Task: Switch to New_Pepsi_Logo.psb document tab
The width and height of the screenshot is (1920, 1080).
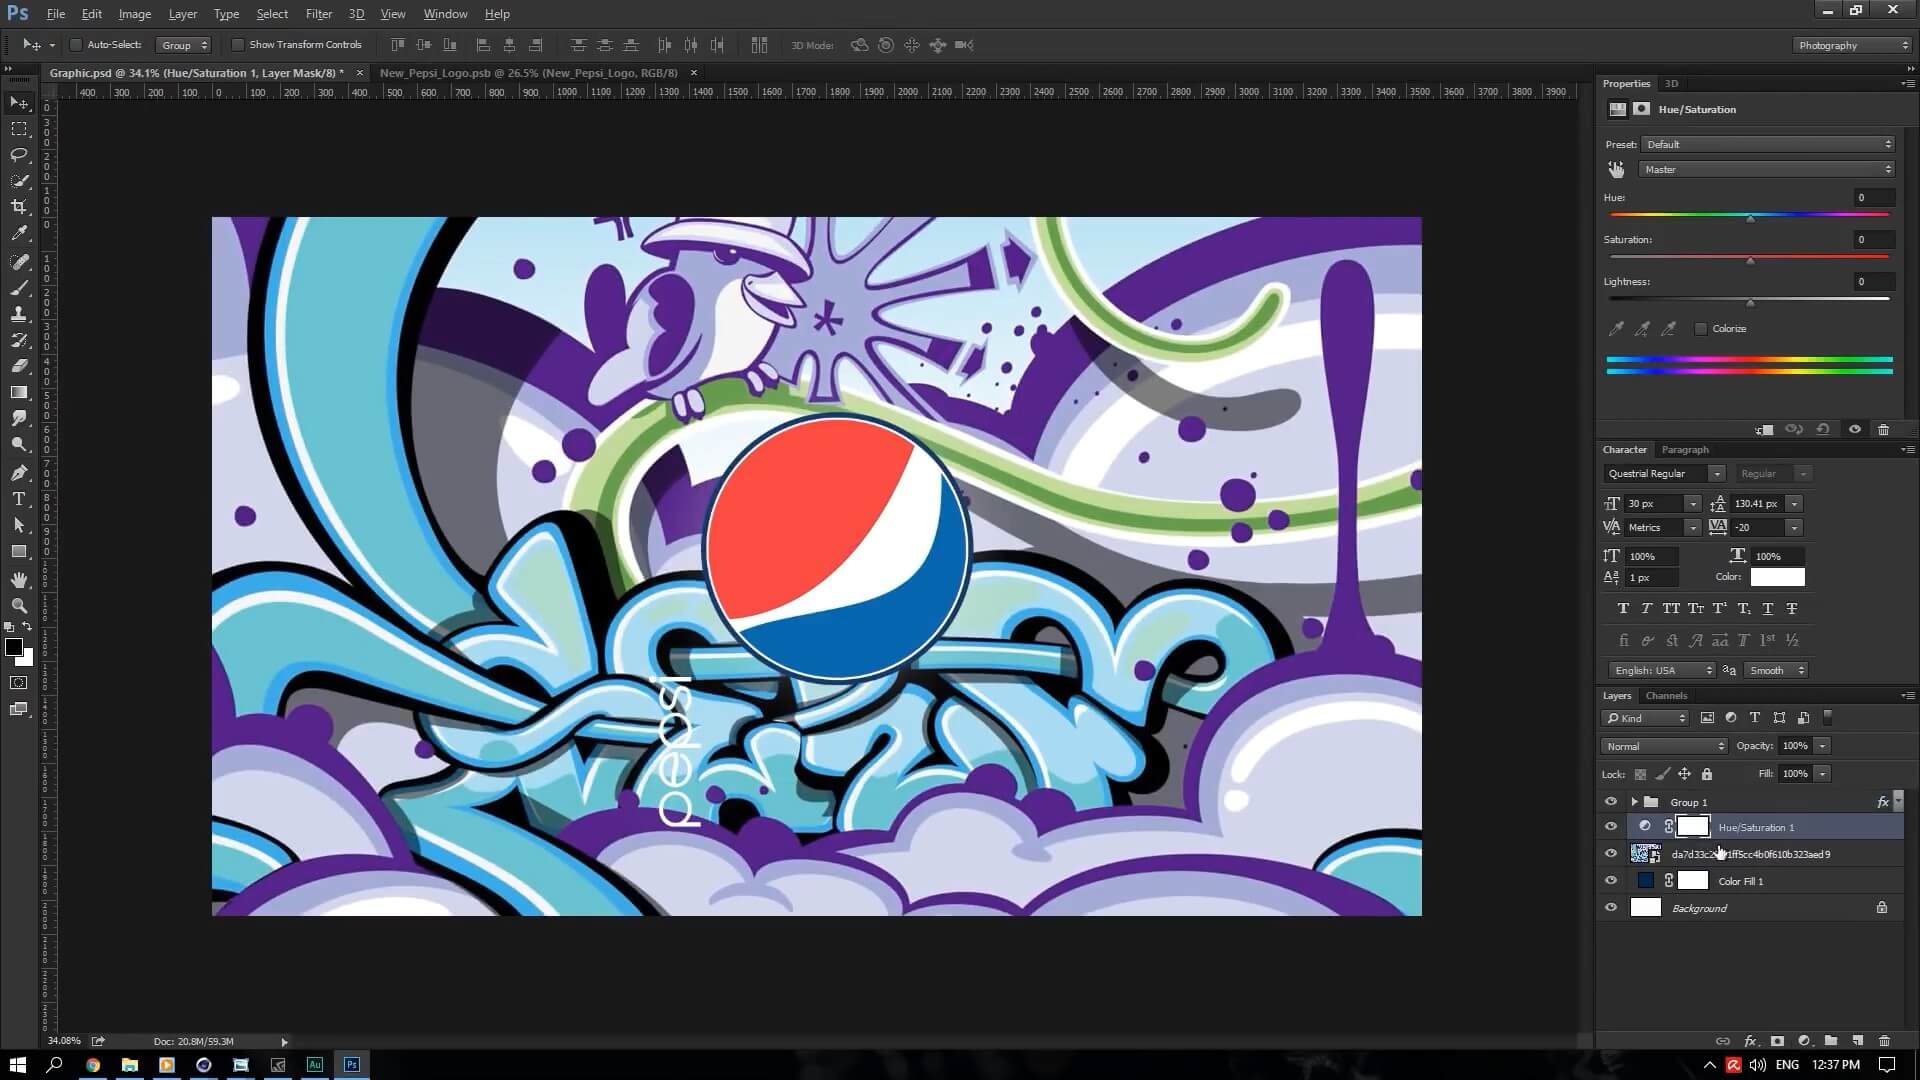Action: [x=528, y=73]
